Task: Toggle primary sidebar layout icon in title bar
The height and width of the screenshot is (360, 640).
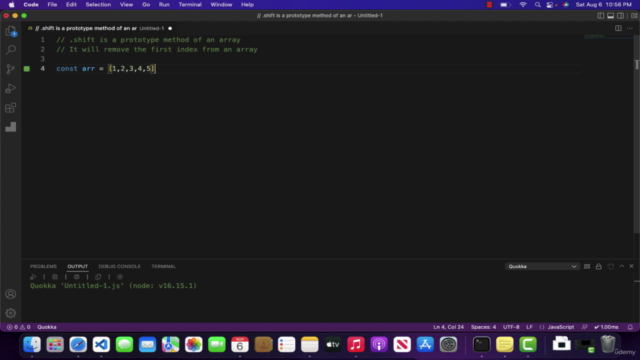Action: pyautogui.click(x=600, y=16)
